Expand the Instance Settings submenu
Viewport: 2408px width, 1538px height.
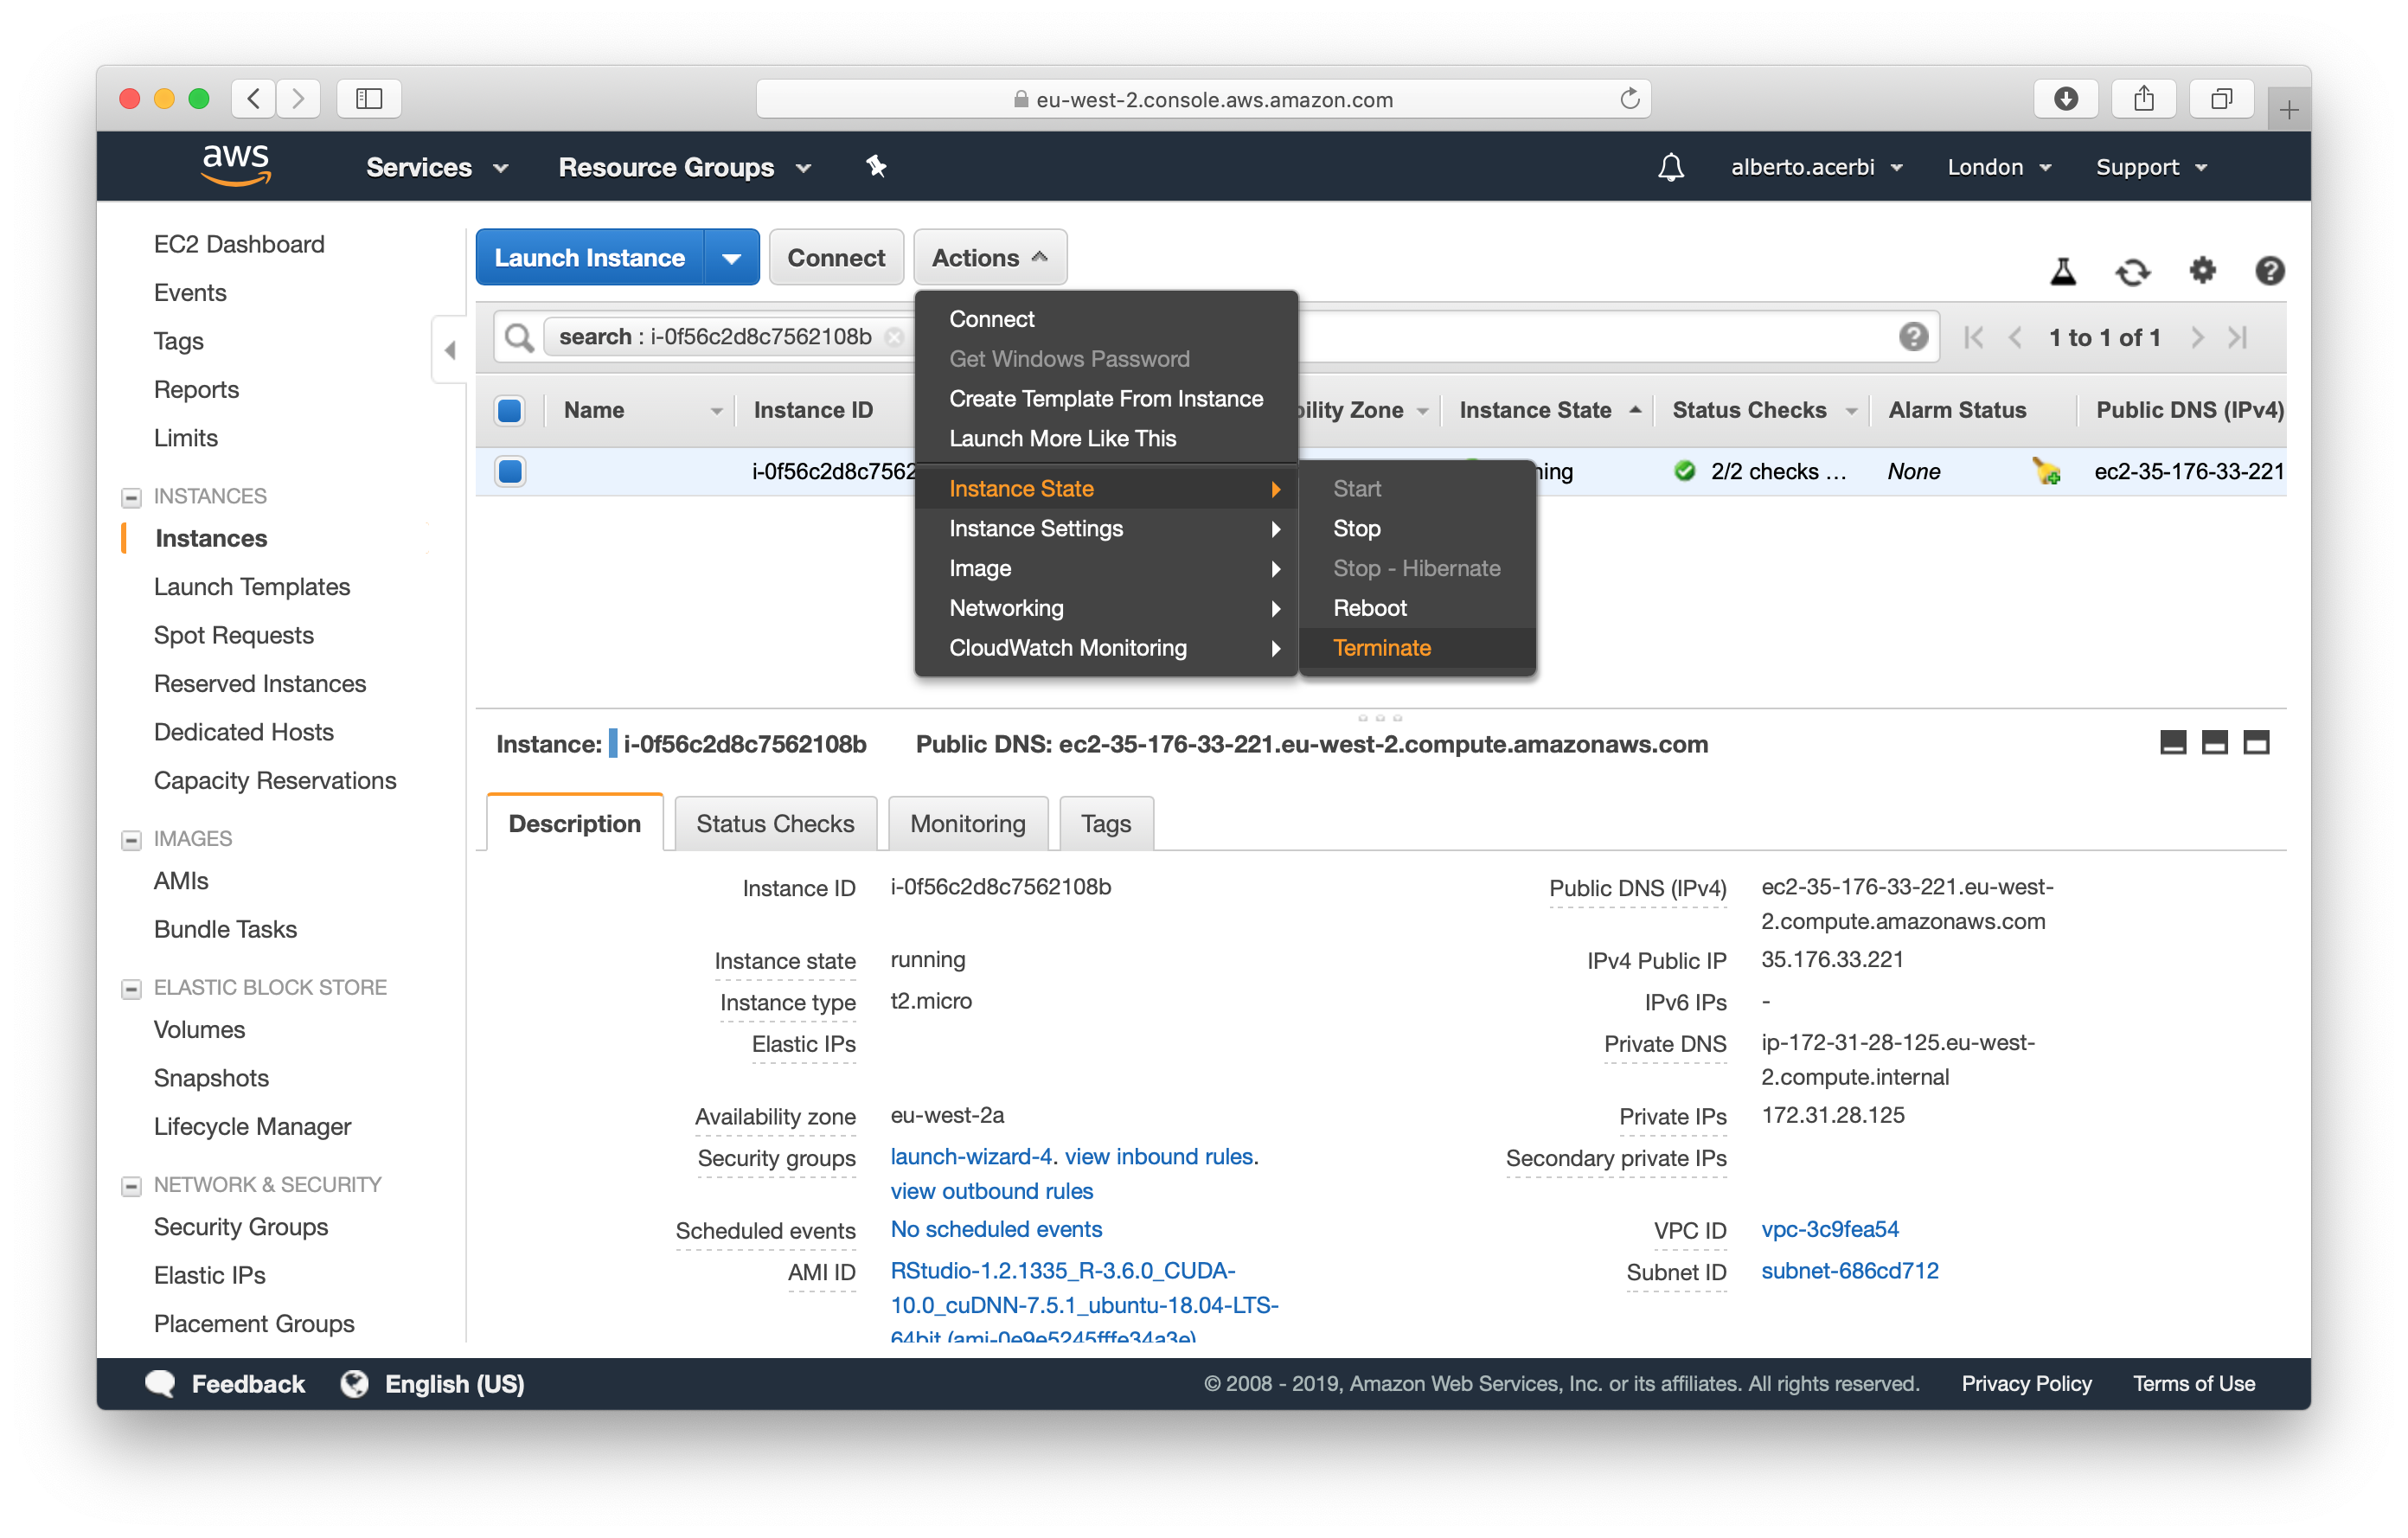coord(1106,528)
